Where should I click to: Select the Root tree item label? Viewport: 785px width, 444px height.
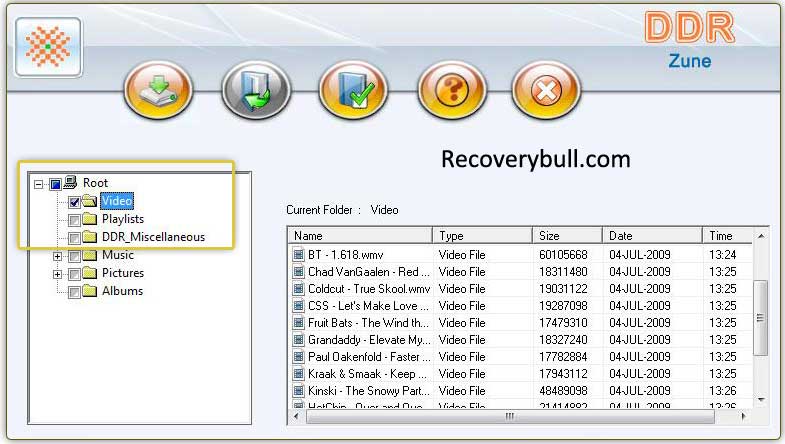point(96,183)
